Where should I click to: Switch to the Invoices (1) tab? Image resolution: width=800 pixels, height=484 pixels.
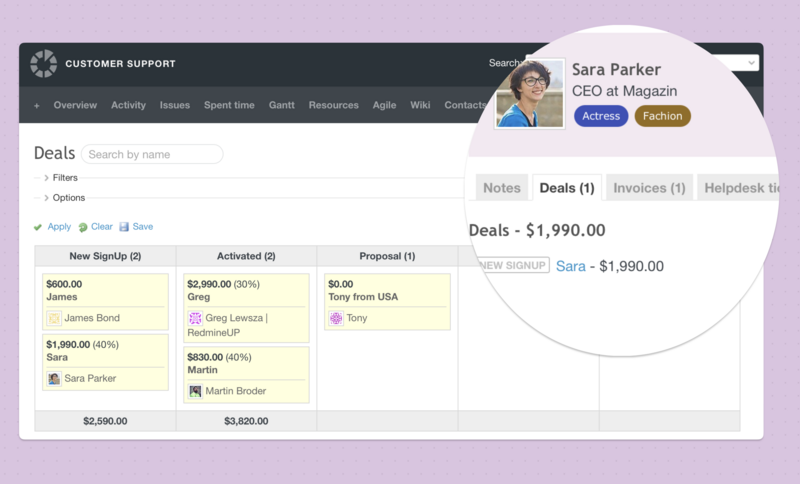(649, 188)
